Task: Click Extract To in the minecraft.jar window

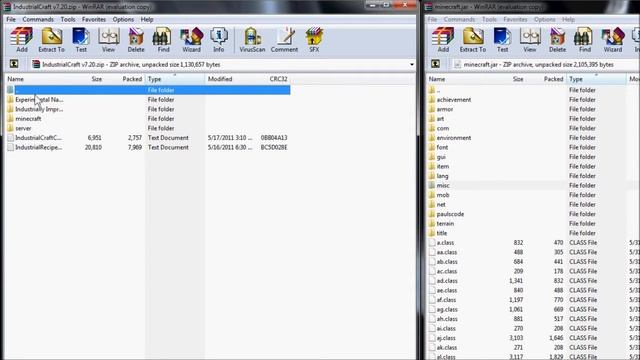Action: click(x=473, y=40)
